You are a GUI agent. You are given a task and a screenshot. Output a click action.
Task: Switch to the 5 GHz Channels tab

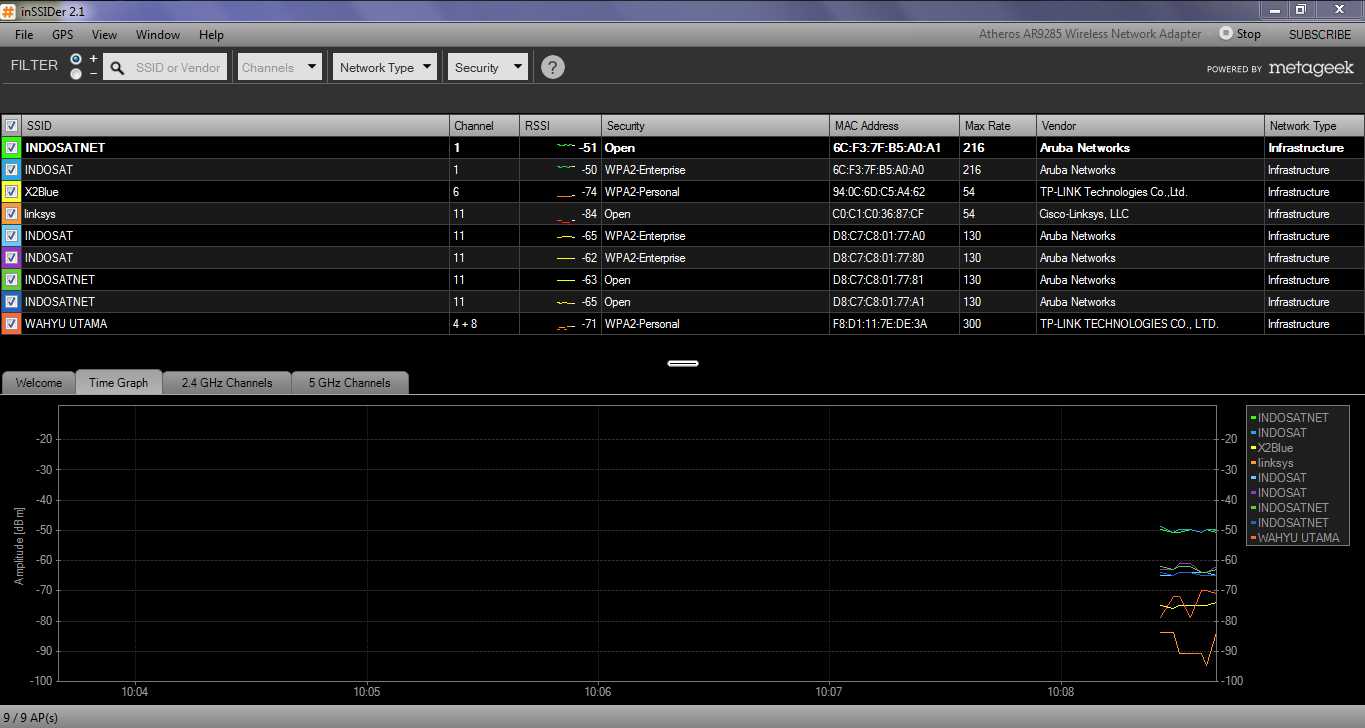pos(349,383)
